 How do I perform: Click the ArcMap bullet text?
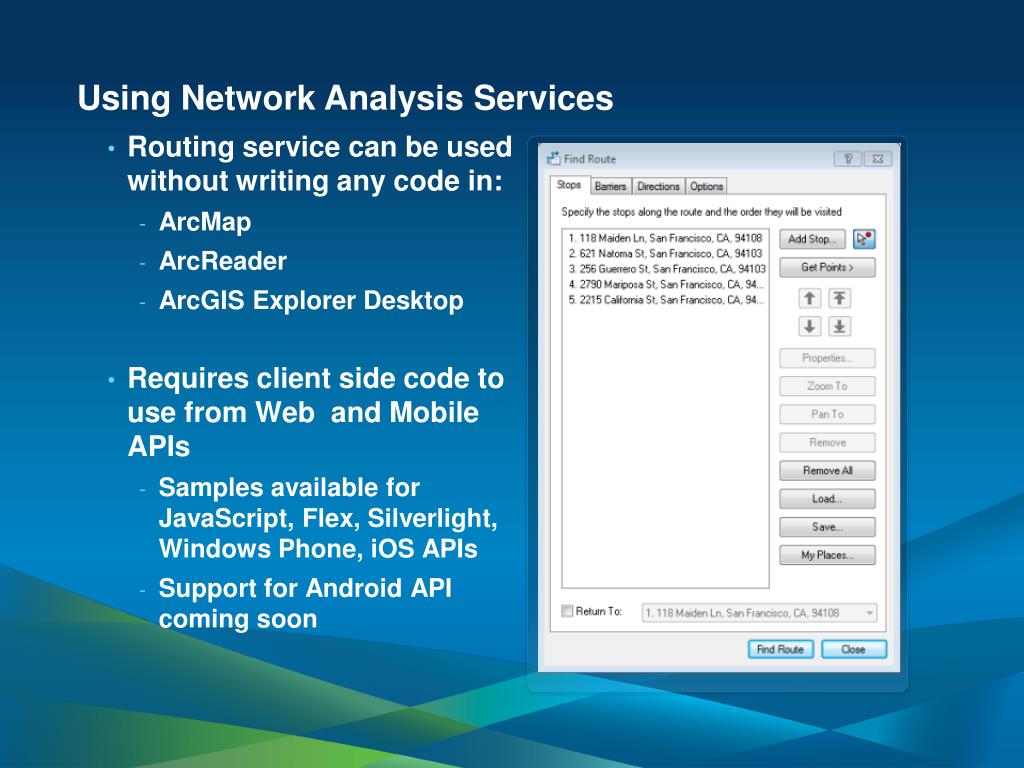click(x=205, y=222)
